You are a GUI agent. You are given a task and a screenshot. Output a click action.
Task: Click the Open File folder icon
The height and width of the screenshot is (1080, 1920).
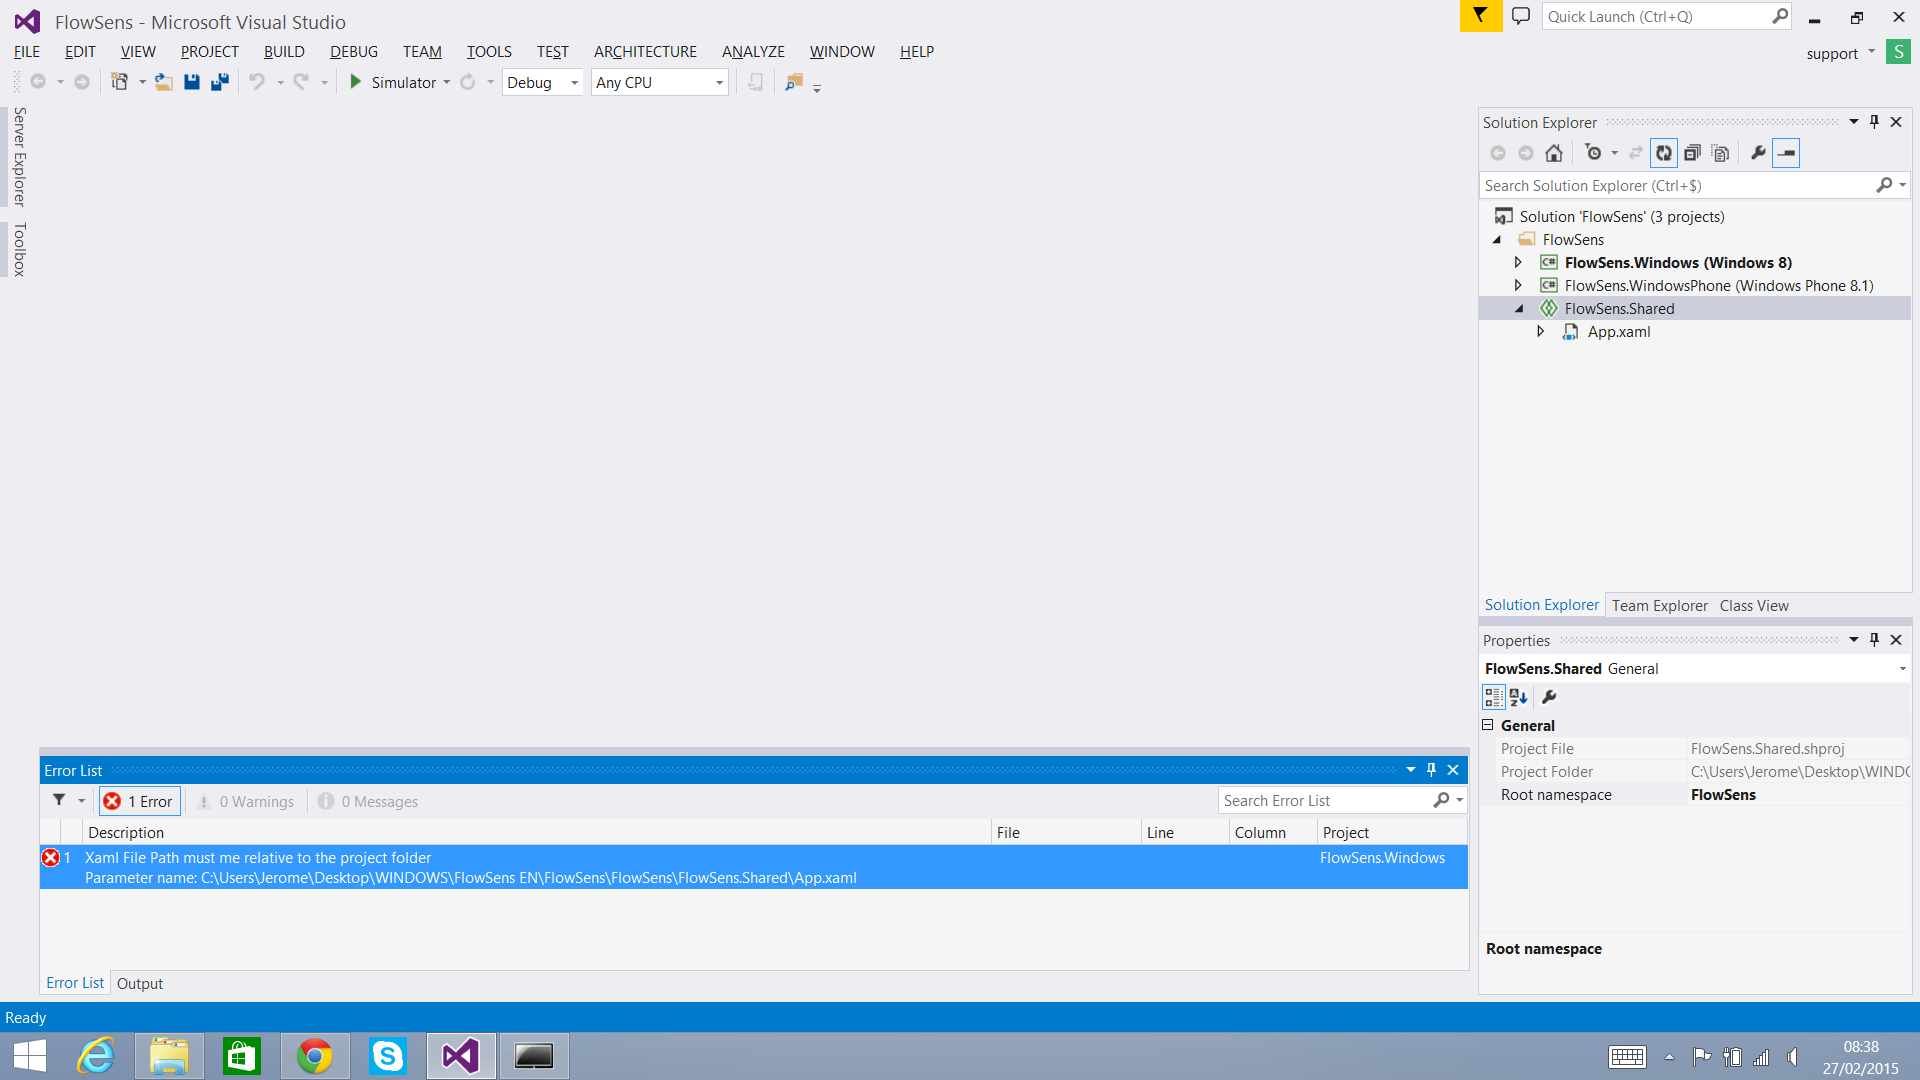(x=164, y=82)
